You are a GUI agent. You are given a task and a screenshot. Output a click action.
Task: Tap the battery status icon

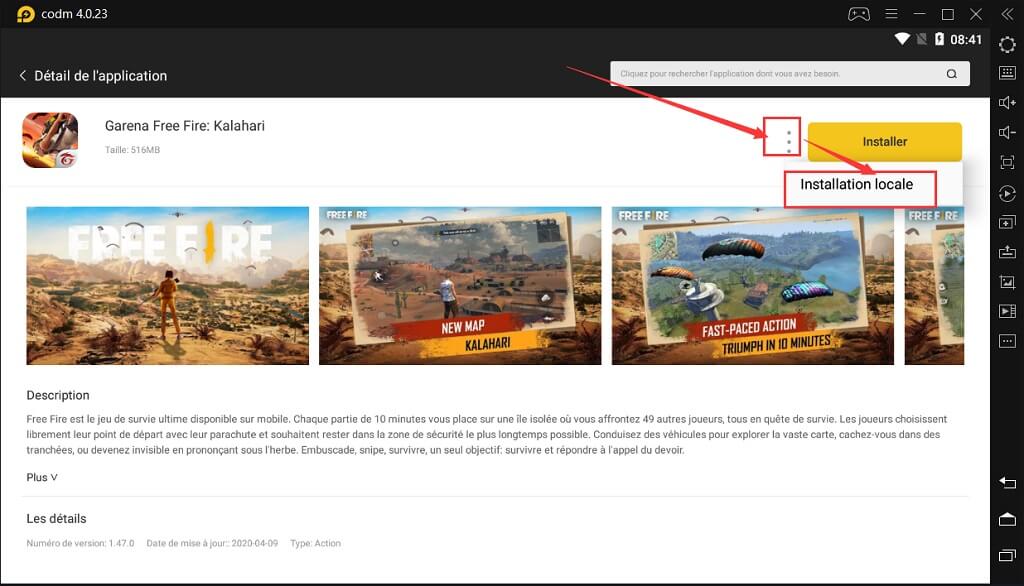pos(939,39)
